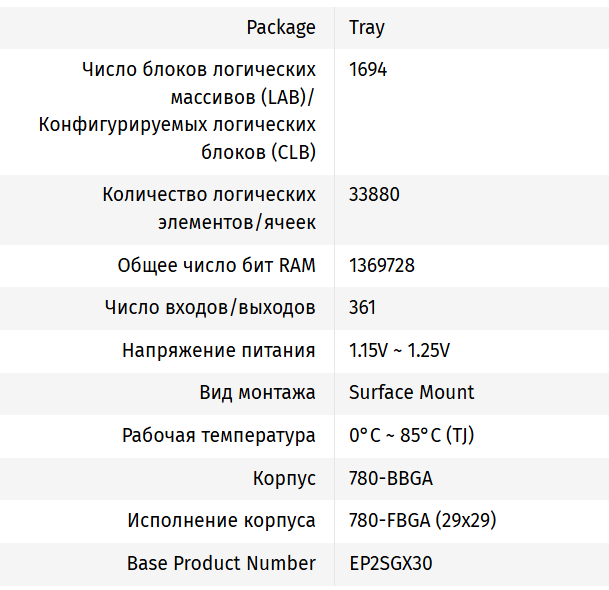
Task: Select the value 1694
Action: 368,70
